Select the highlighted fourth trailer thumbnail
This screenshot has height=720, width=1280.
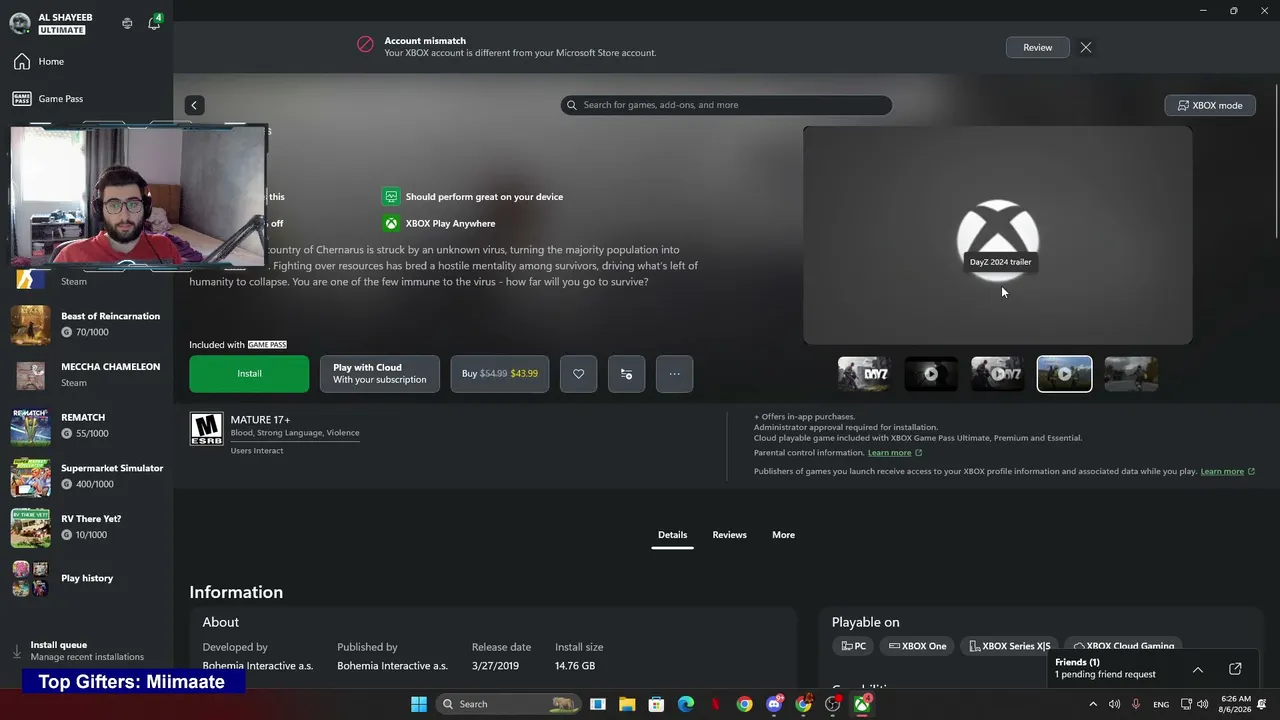click(x=1064, y=374)
